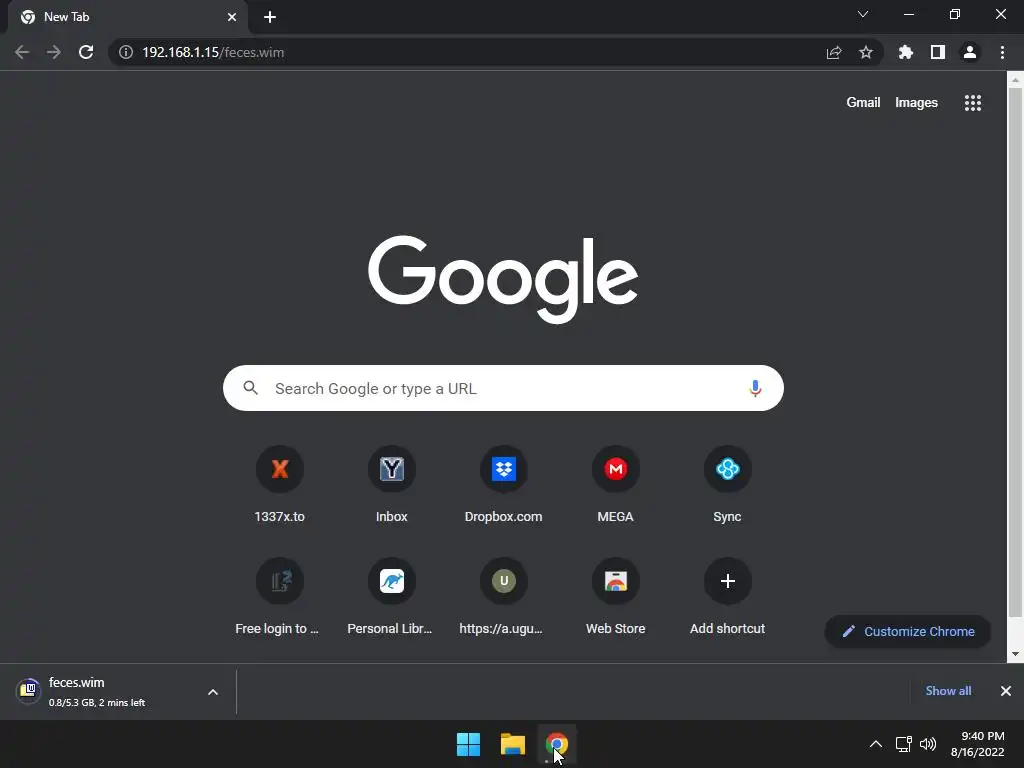The width and height of the screenshot is (1024, 768).
Task: Toggle the side panel icon
Action: click(937, 52)
